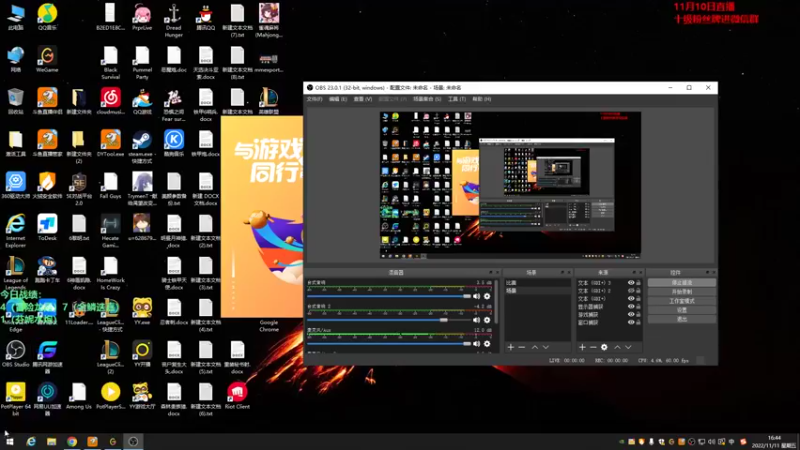The width and height of the screenshot is (800, 450).
Task: Toggle visibility of 文本 (GDI+) 2 source
Action: pos(631,291)
